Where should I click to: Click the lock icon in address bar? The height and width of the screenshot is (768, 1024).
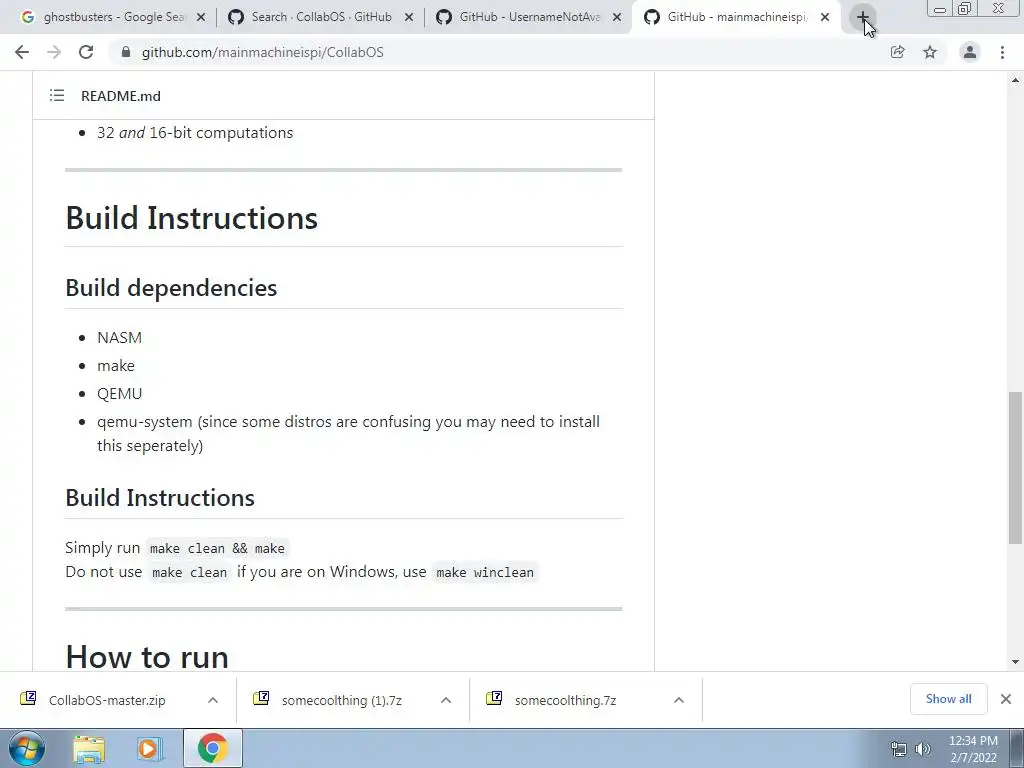click(126, 52)
